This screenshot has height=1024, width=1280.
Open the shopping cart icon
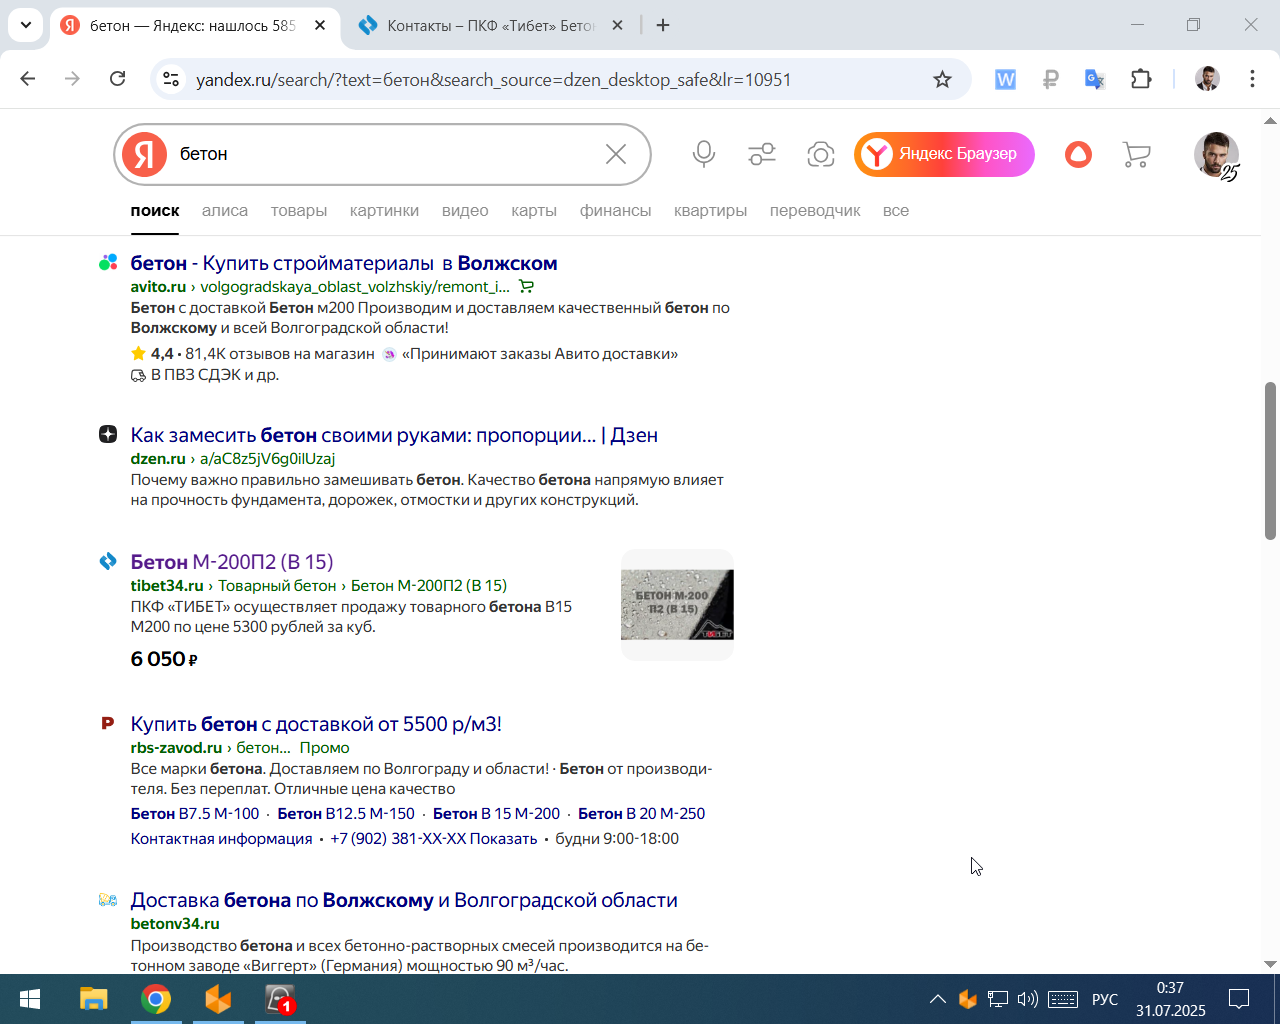point(1136,154)
